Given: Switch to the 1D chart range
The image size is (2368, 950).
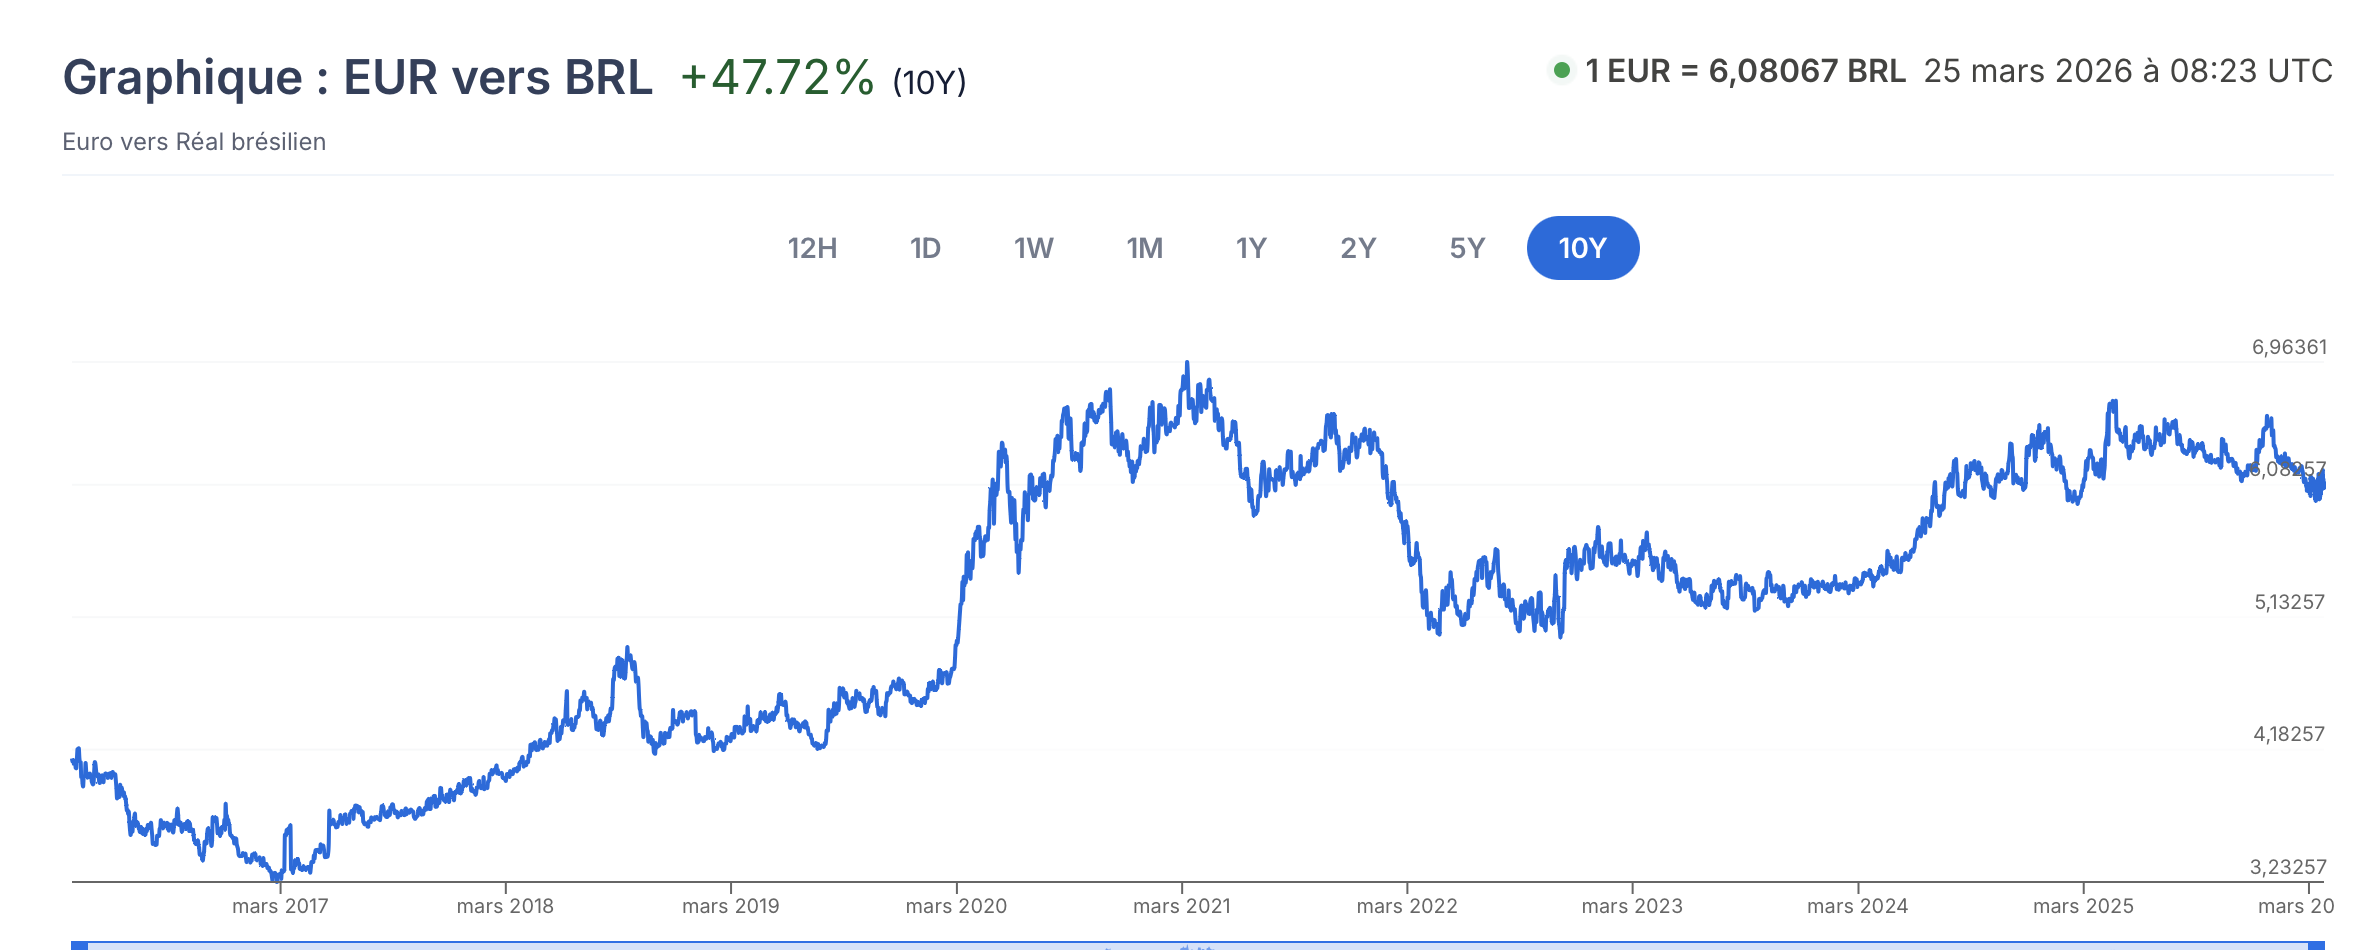Looking at the screenshot, I should pyautogui.click(x=925, y=248).
